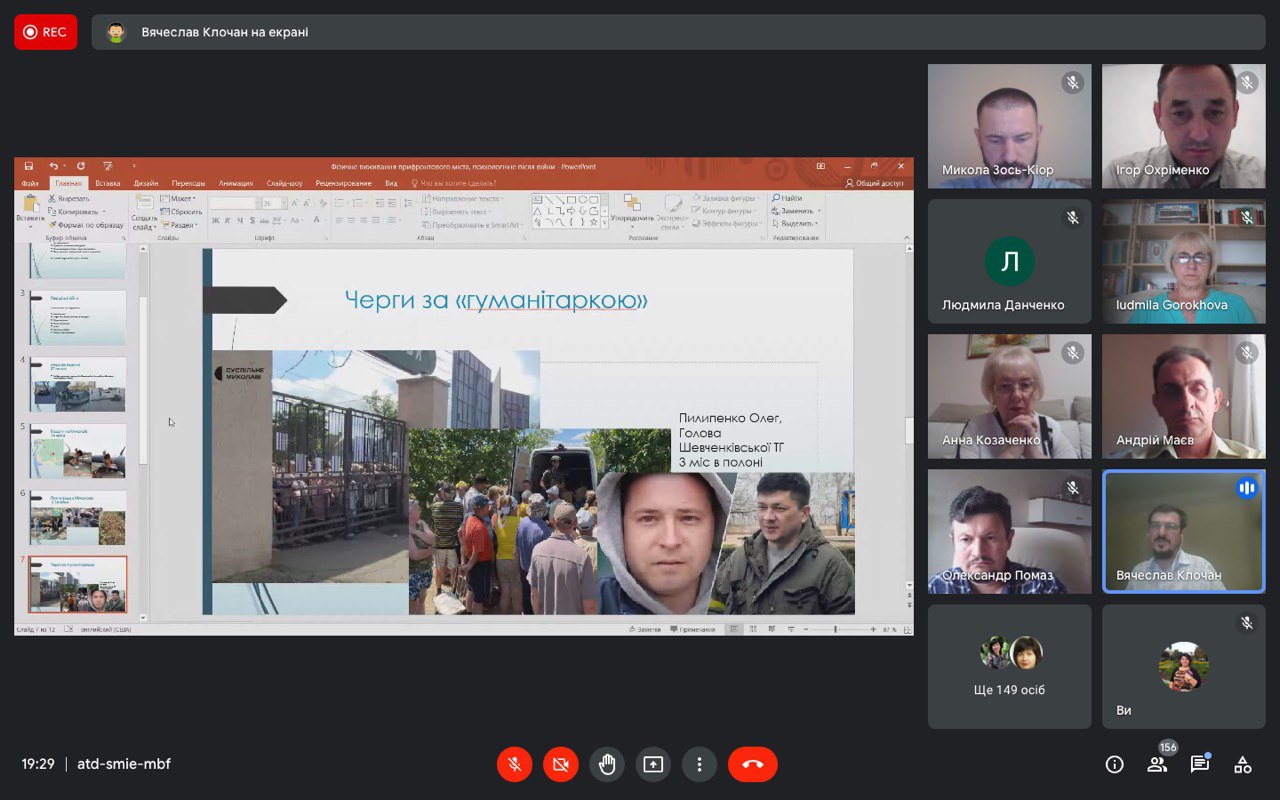This screenshot has width=1280, height=800.
Task: Open Контур фигуры shape outline dropdown
Action: click(725, 211)
